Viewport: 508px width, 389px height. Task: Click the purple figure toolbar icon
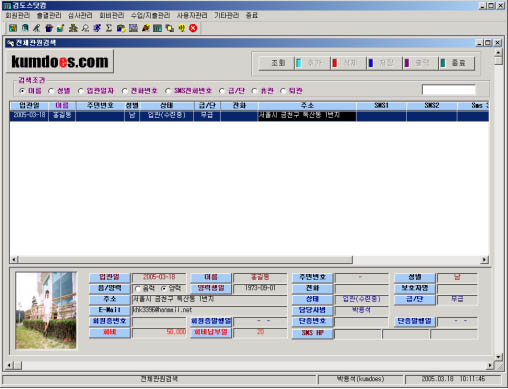[x=97, y=28]
